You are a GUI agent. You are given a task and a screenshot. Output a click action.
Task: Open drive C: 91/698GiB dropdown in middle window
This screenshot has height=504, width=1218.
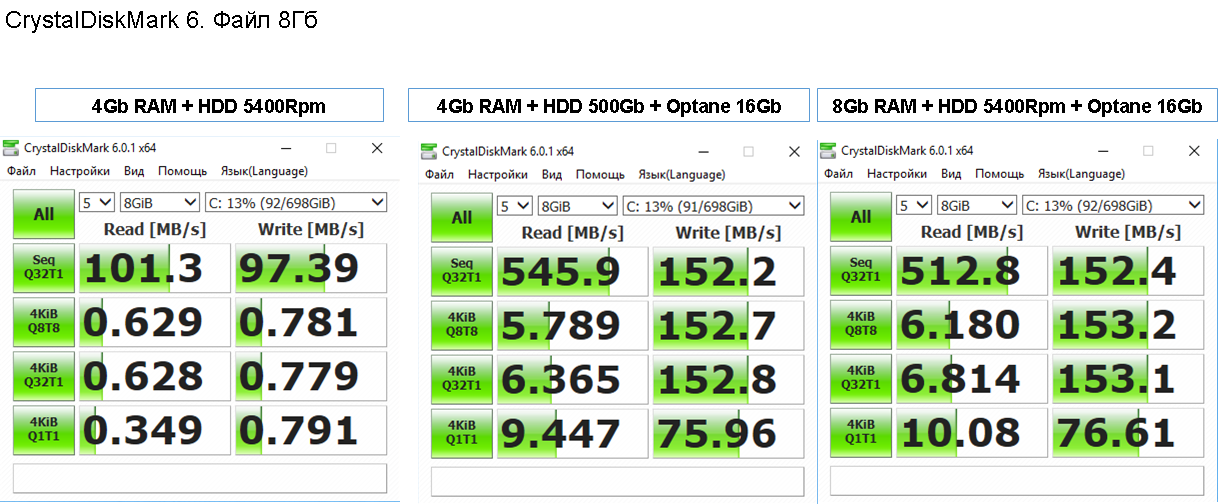click(x=713, y=205)
